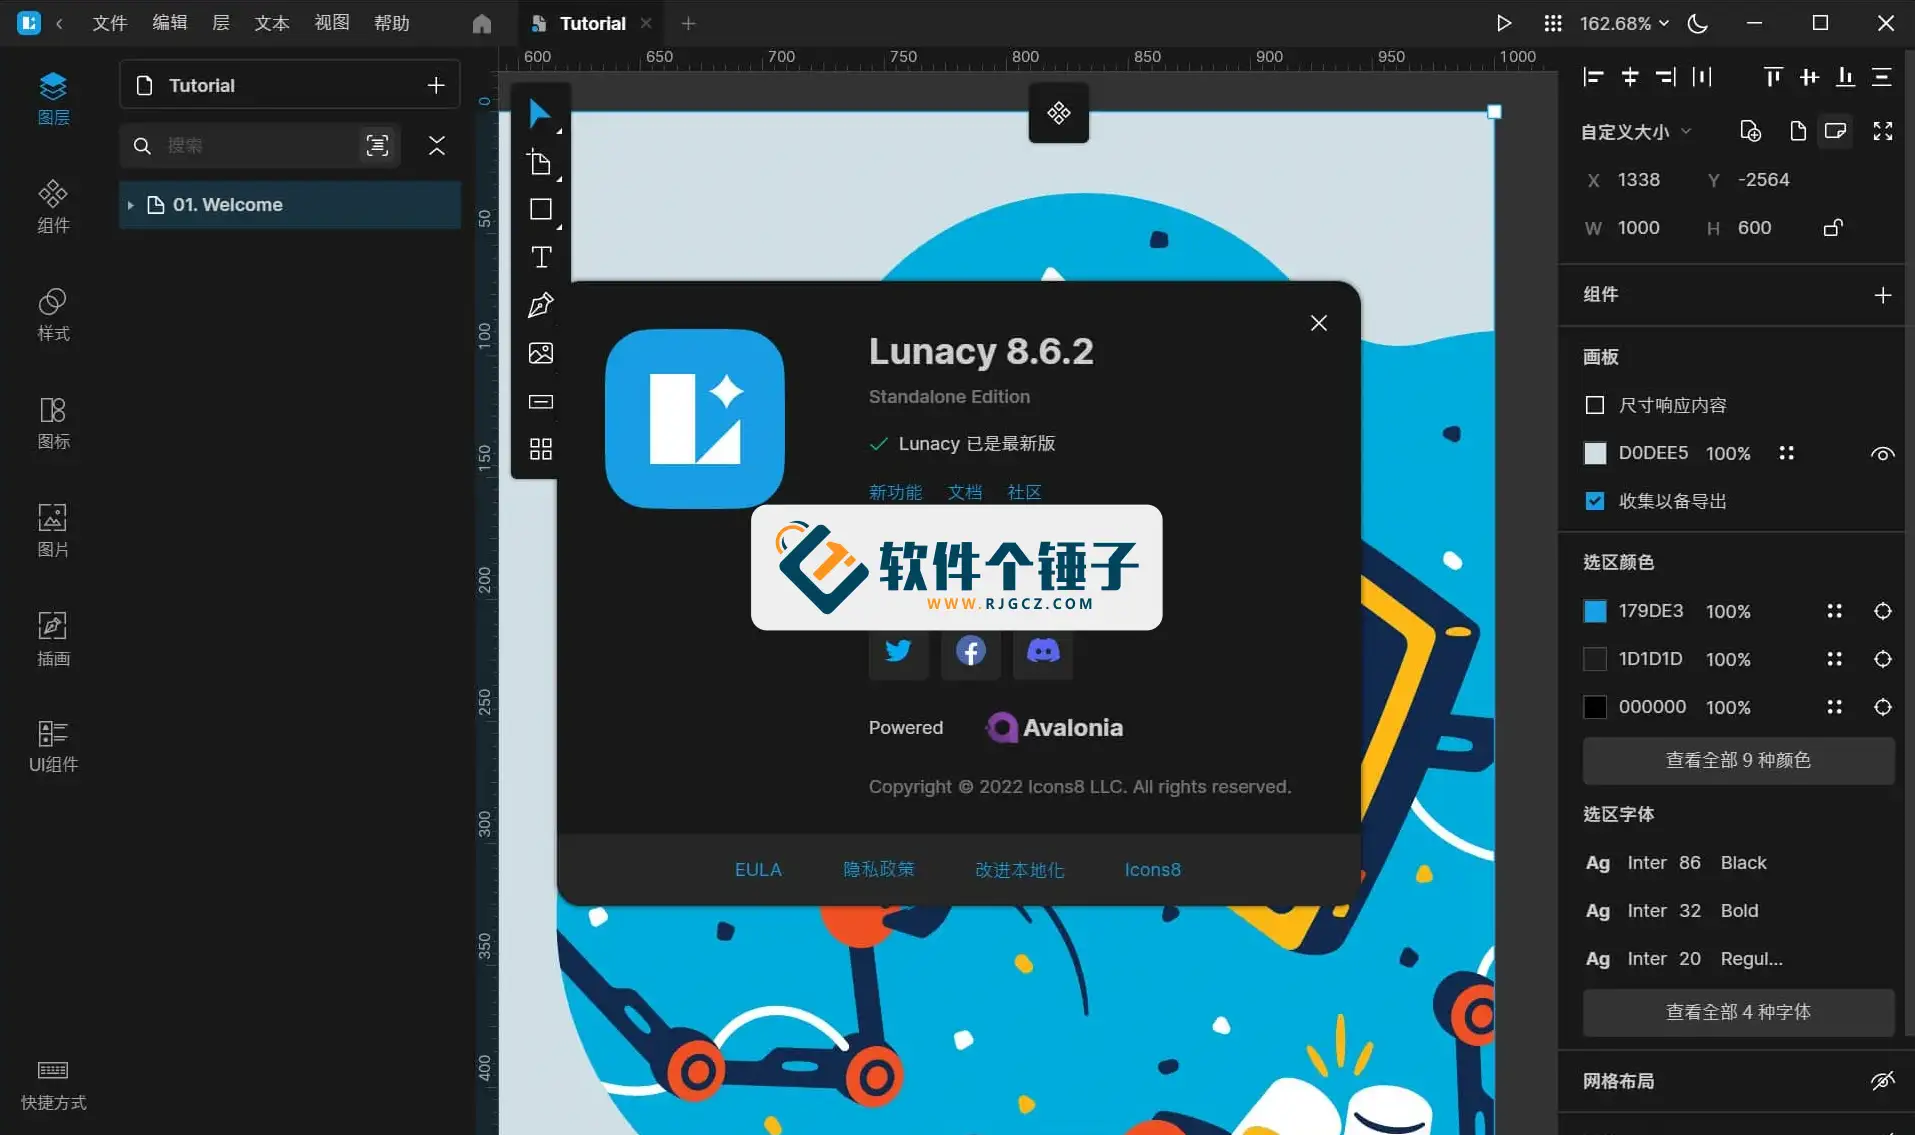Click the fit-to-content expand icon
The height and width of the screenshot is (1135, 1915).
coord(1883,131)
